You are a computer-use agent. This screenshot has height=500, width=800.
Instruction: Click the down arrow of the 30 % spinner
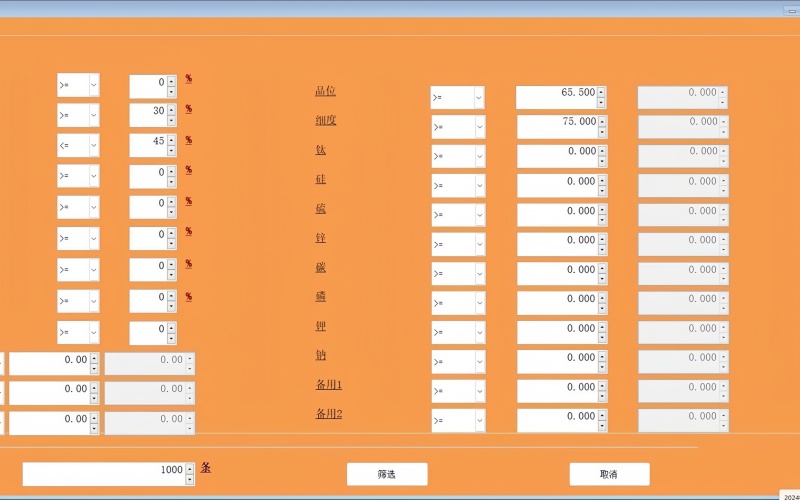click(x=171, y=121)
